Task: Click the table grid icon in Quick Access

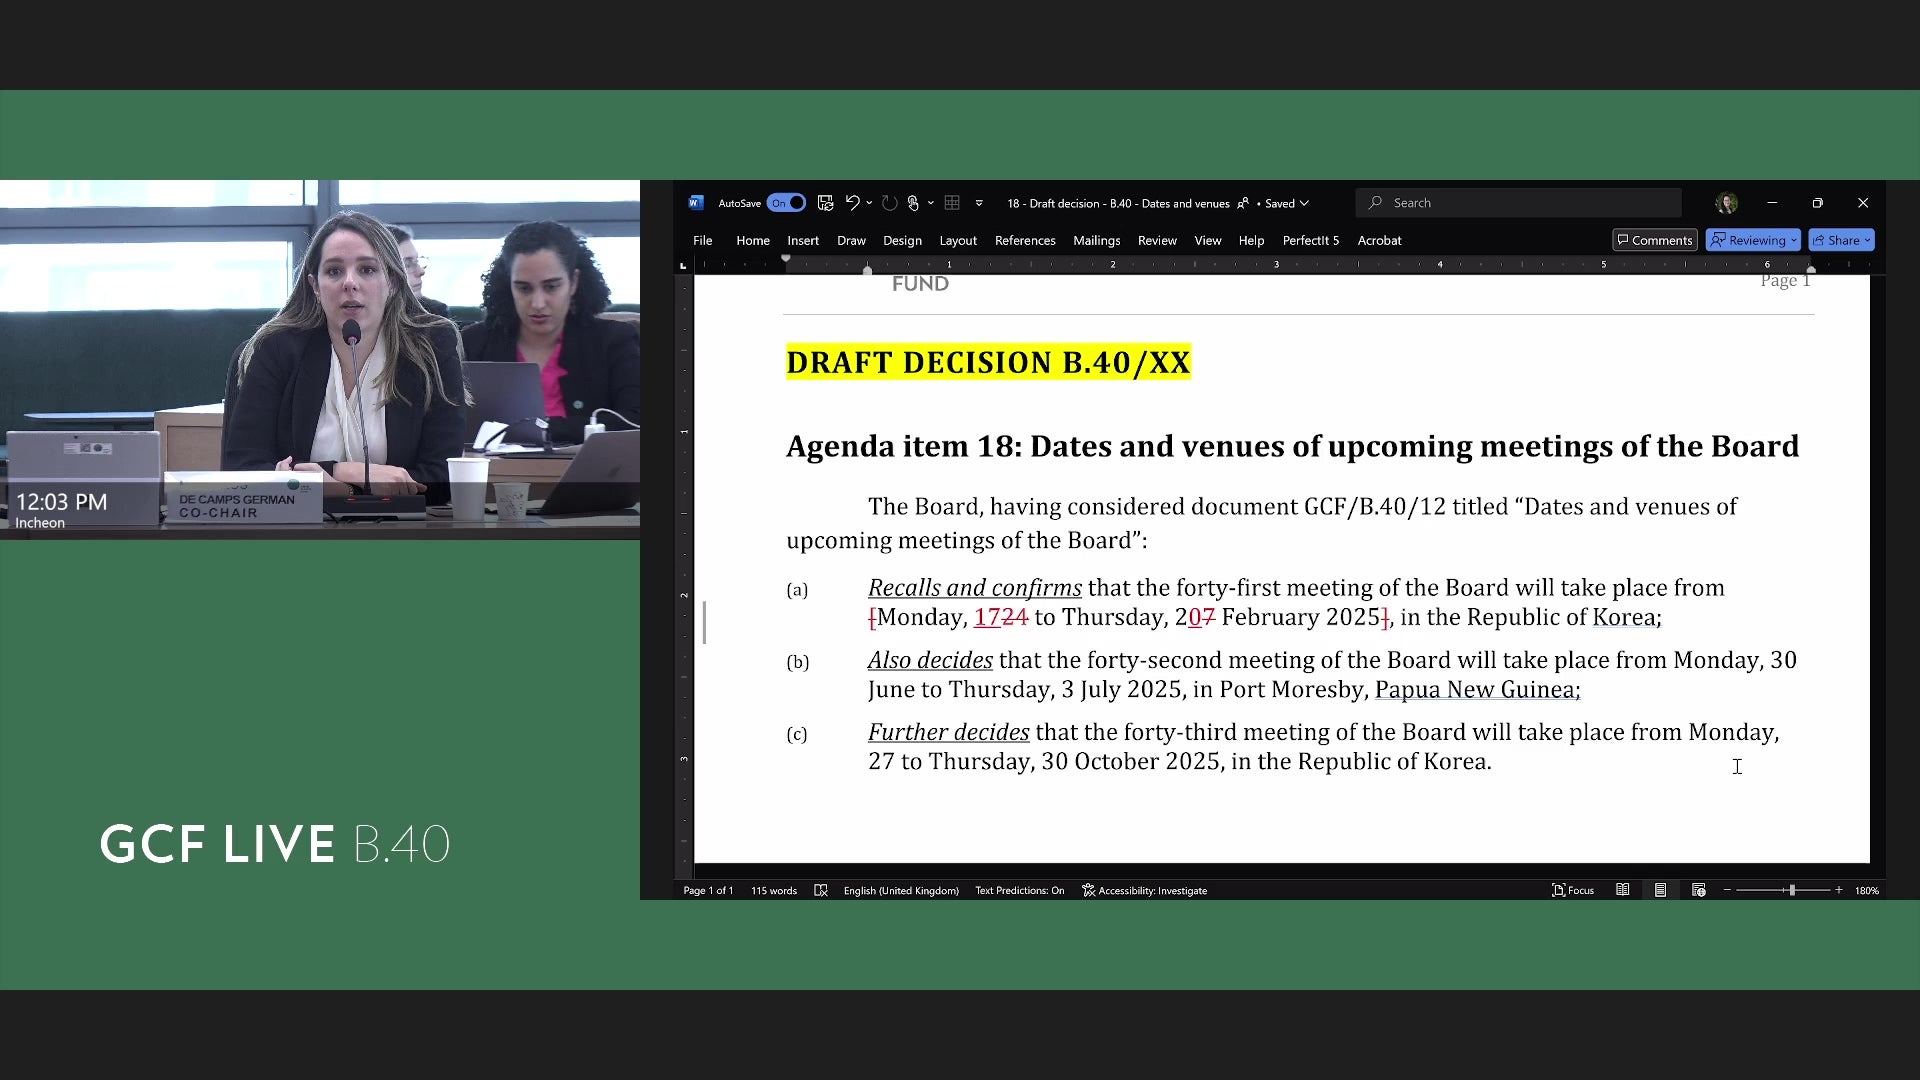Action: [x=952, y=203]
